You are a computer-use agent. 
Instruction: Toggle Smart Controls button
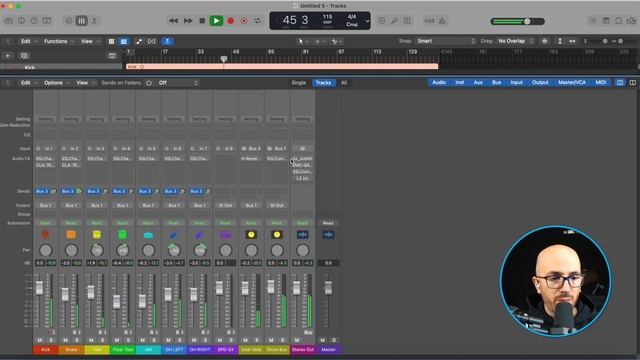tap(69, 21)
